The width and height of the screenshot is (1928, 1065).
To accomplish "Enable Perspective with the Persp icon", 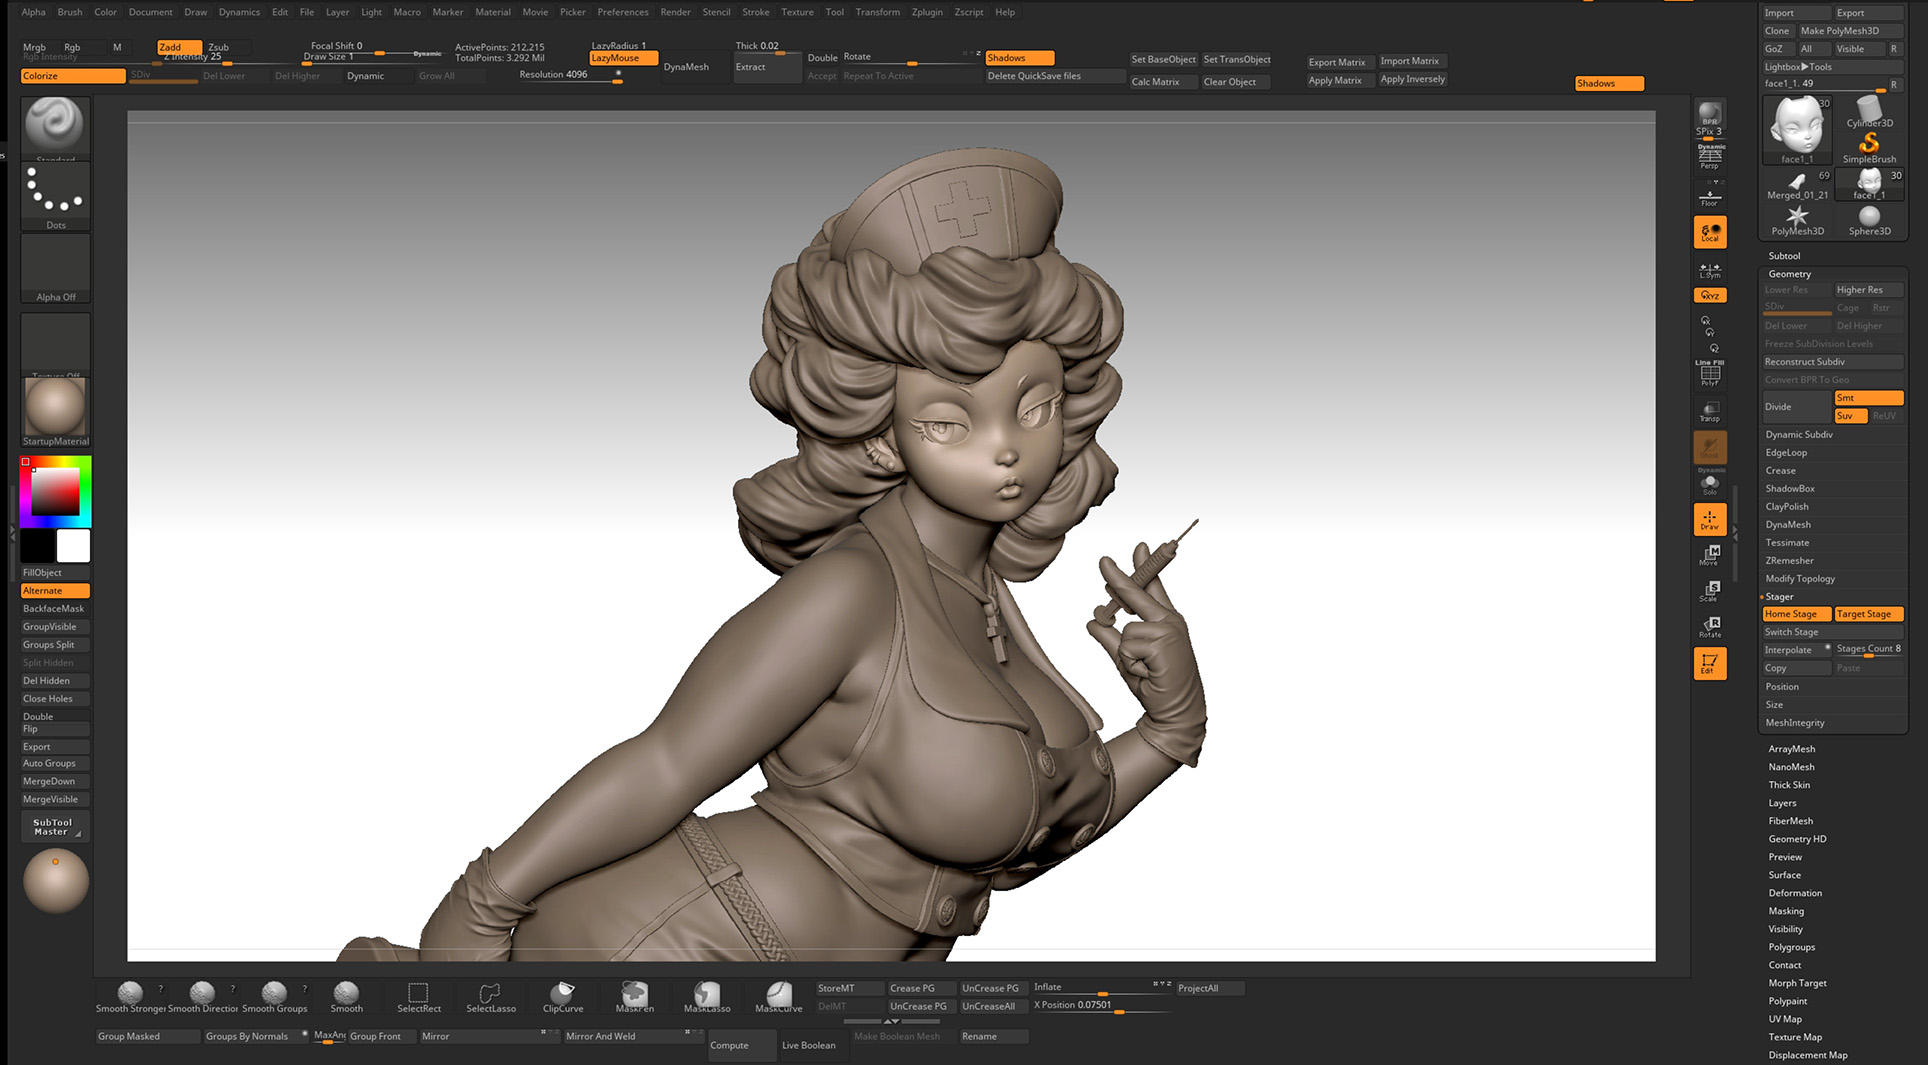I will pos(1710,153).
